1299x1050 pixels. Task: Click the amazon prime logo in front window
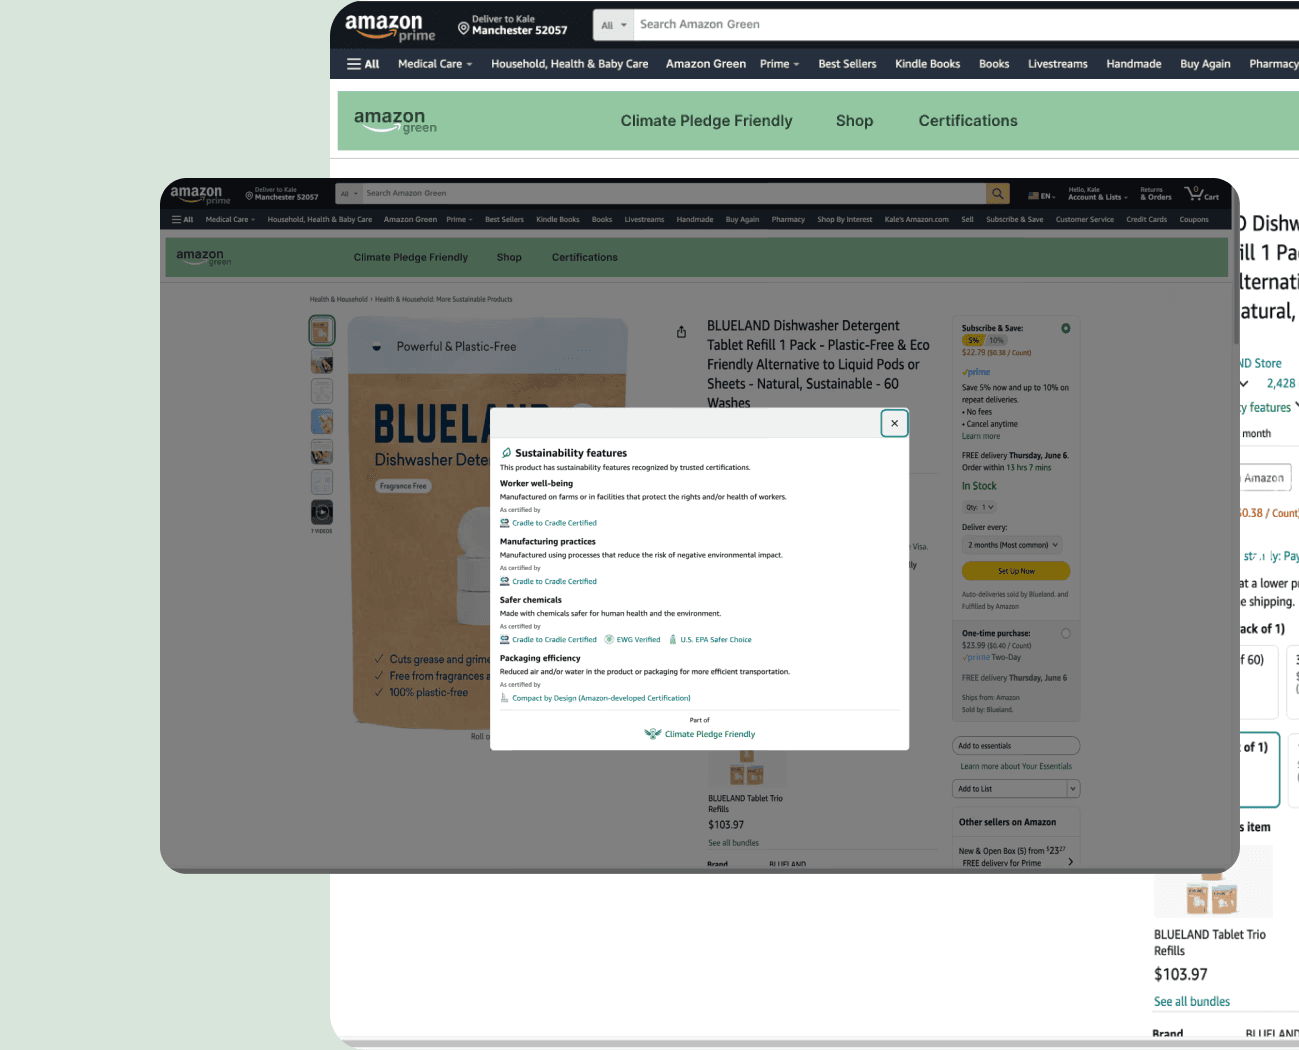point(200,194)
